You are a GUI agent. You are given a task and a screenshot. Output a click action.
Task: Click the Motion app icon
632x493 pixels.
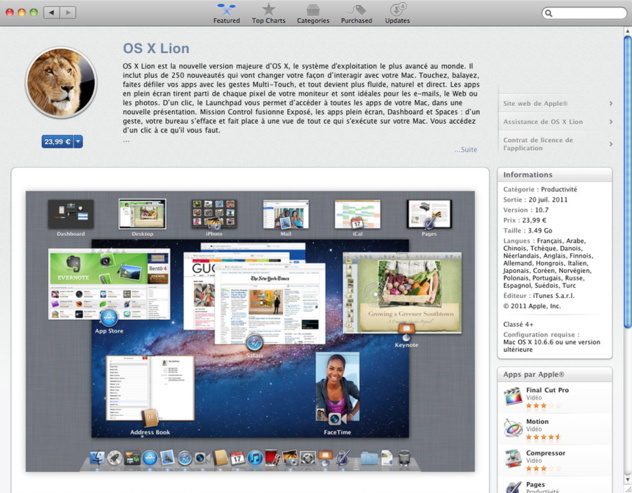pos(513,428)
